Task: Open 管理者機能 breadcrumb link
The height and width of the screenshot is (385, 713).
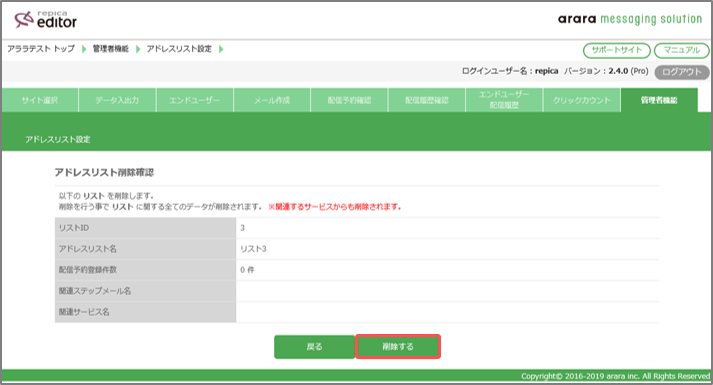Action: pos(110,49)
